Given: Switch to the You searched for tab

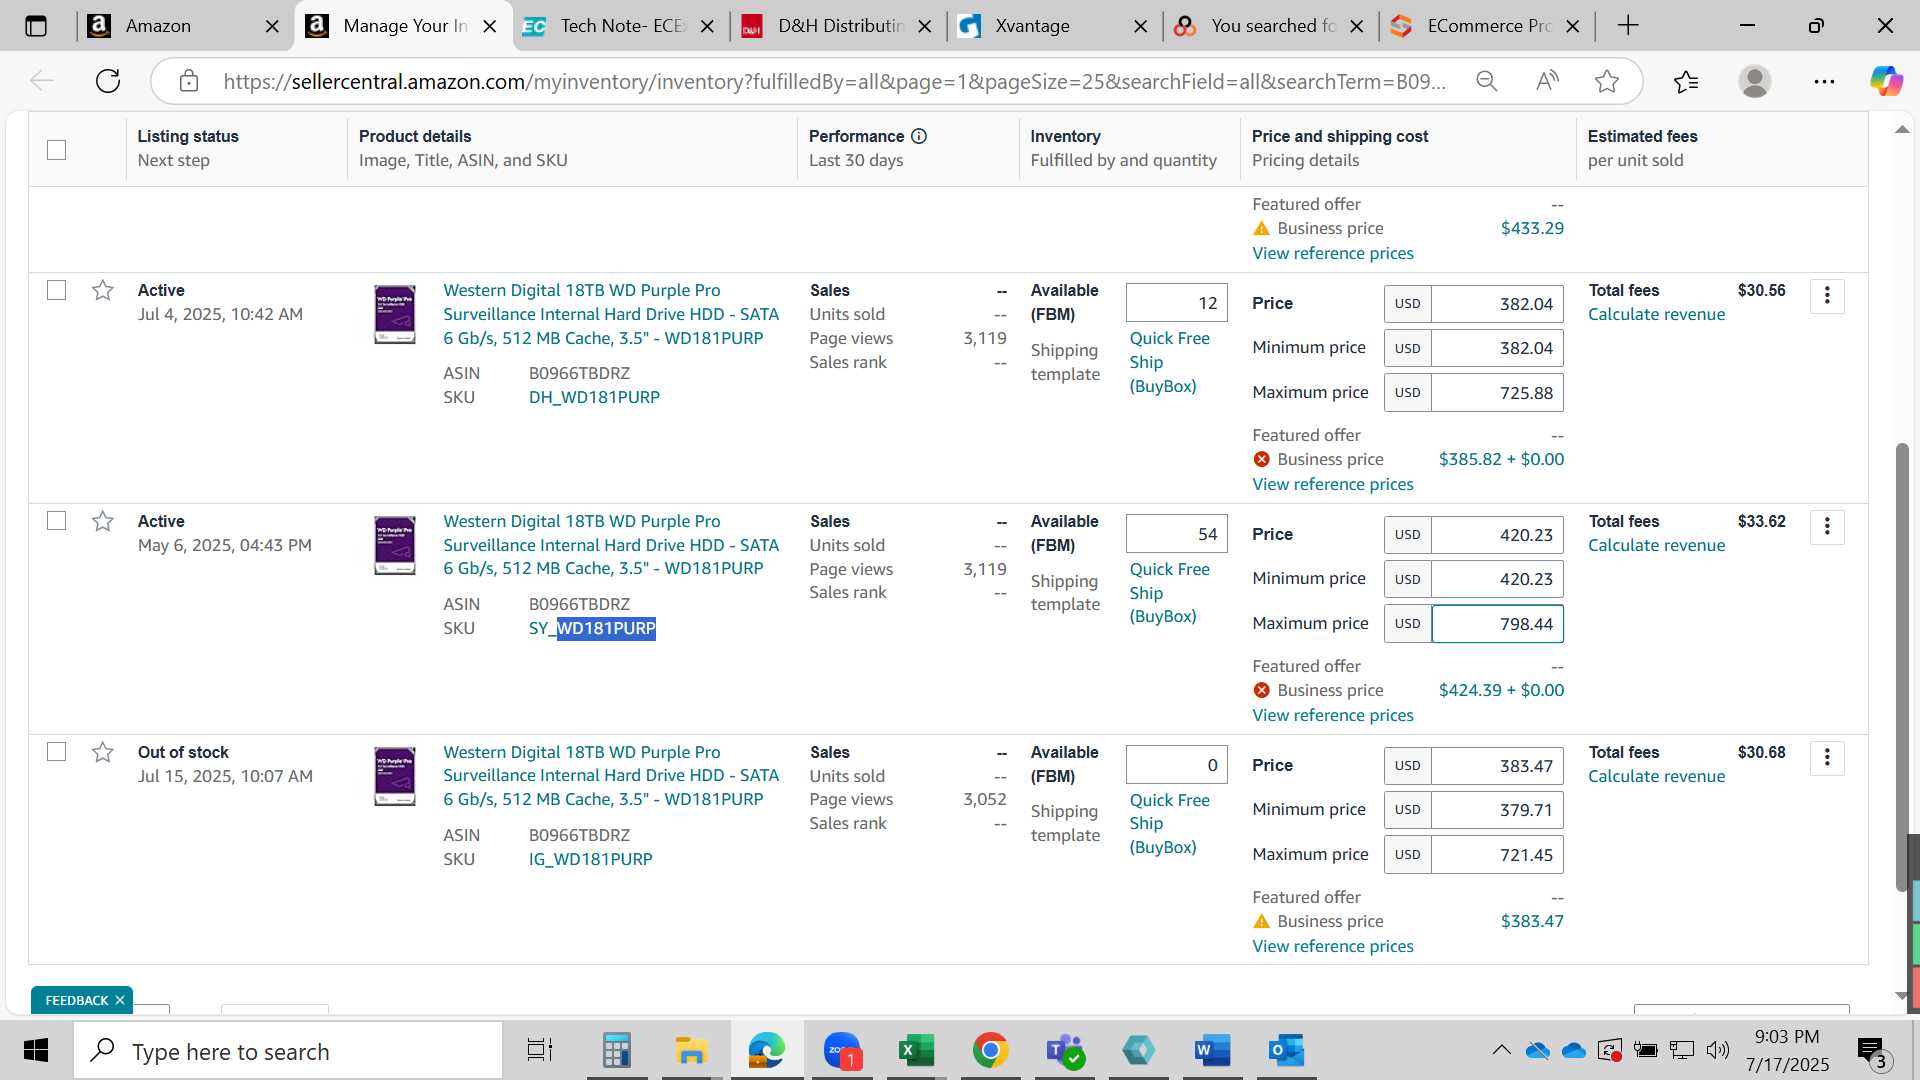Looking at the screenshot, I should click(1272, 26).
